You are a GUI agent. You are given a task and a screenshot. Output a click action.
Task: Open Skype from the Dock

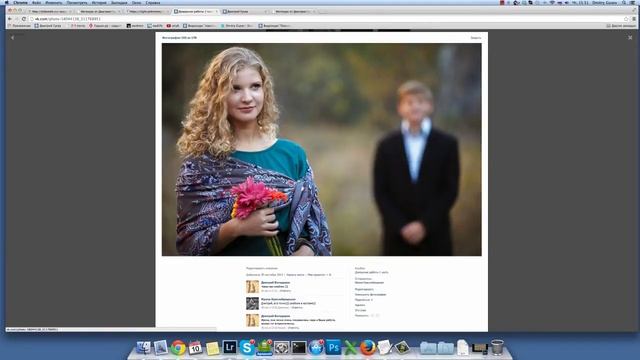[247, 347]
